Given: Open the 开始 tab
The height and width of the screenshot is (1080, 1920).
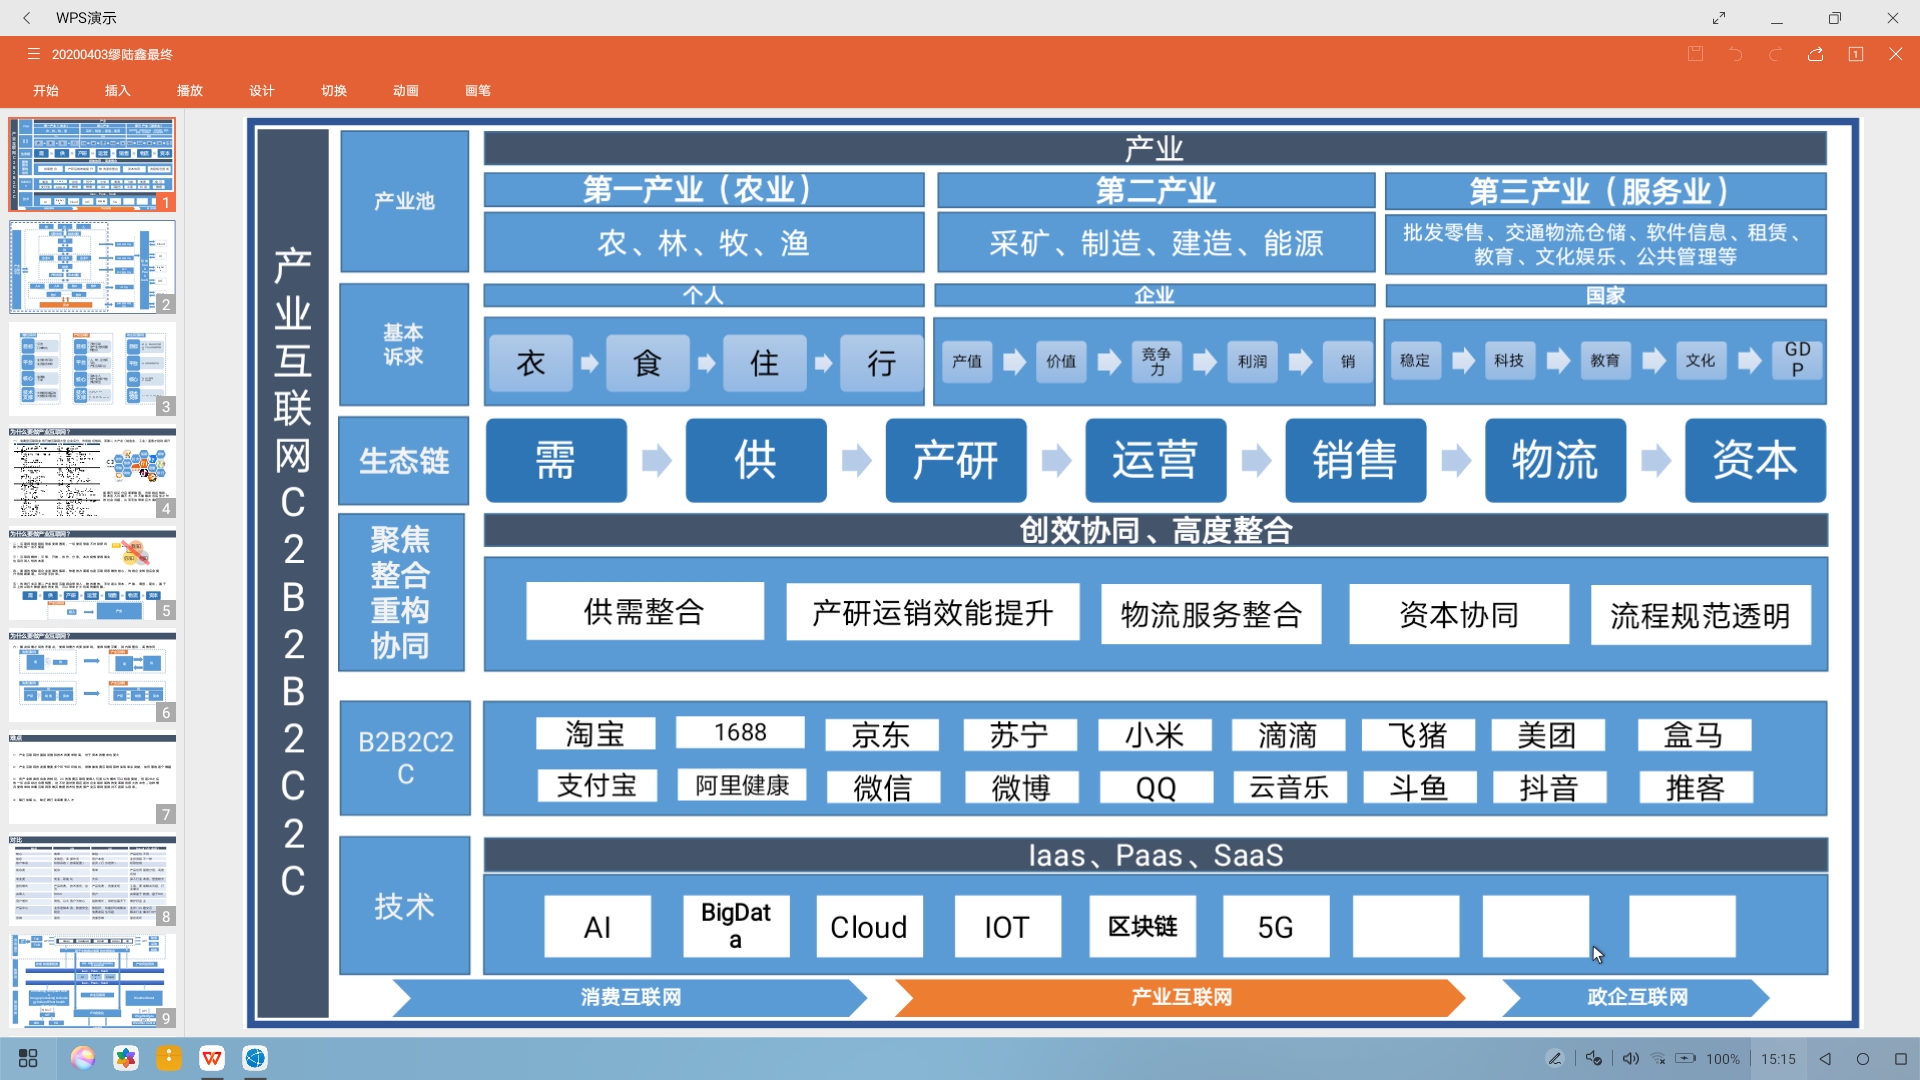Looking at the screenshot, I should [x=46, y=90].
